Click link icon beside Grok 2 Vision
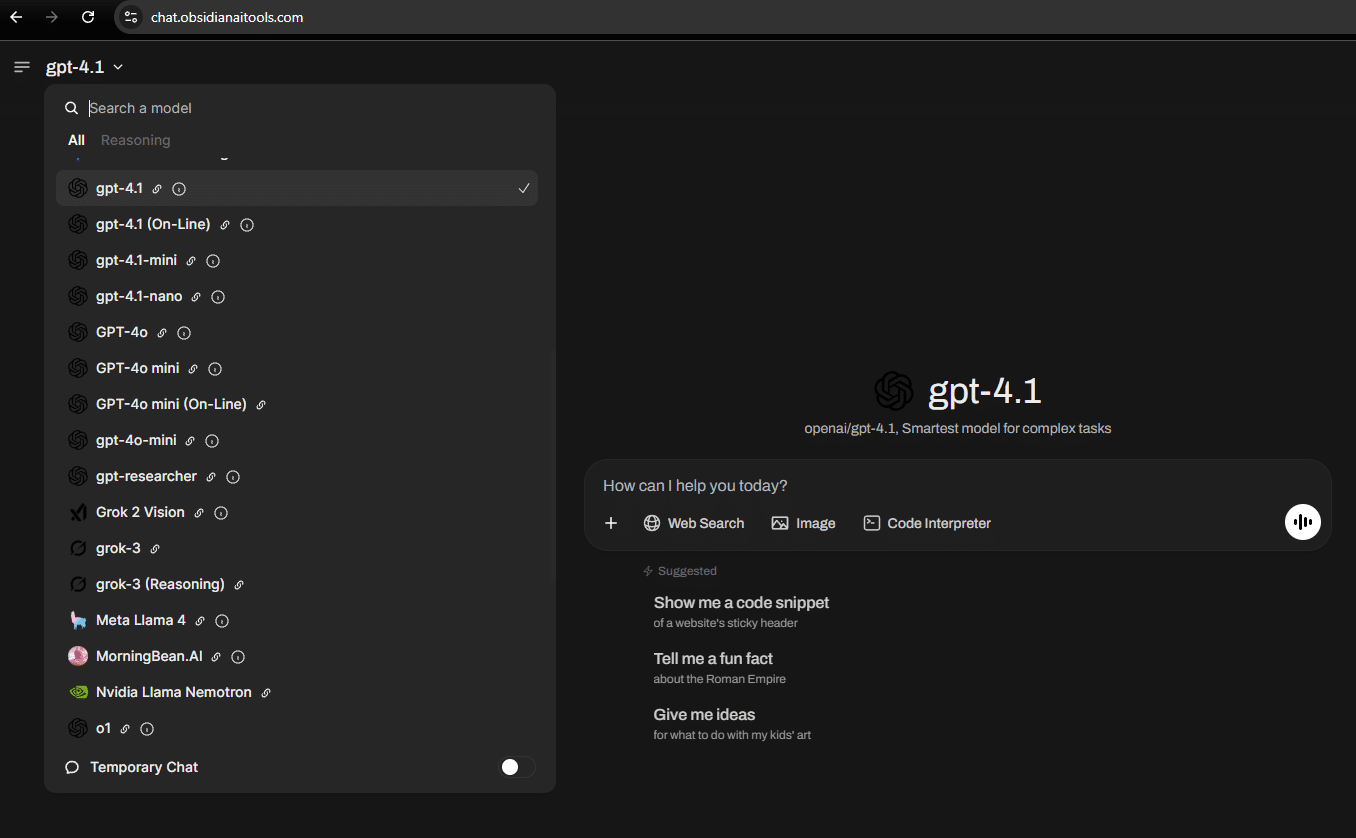 [x=199, y=513]
